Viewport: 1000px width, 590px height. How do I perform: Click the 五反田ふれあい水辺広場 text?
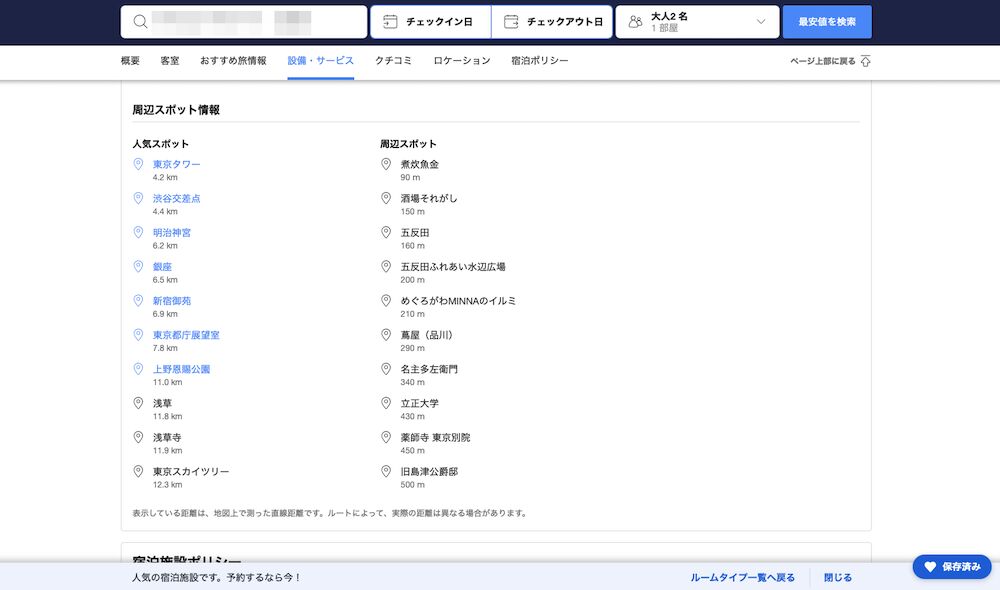pos(453,267)
